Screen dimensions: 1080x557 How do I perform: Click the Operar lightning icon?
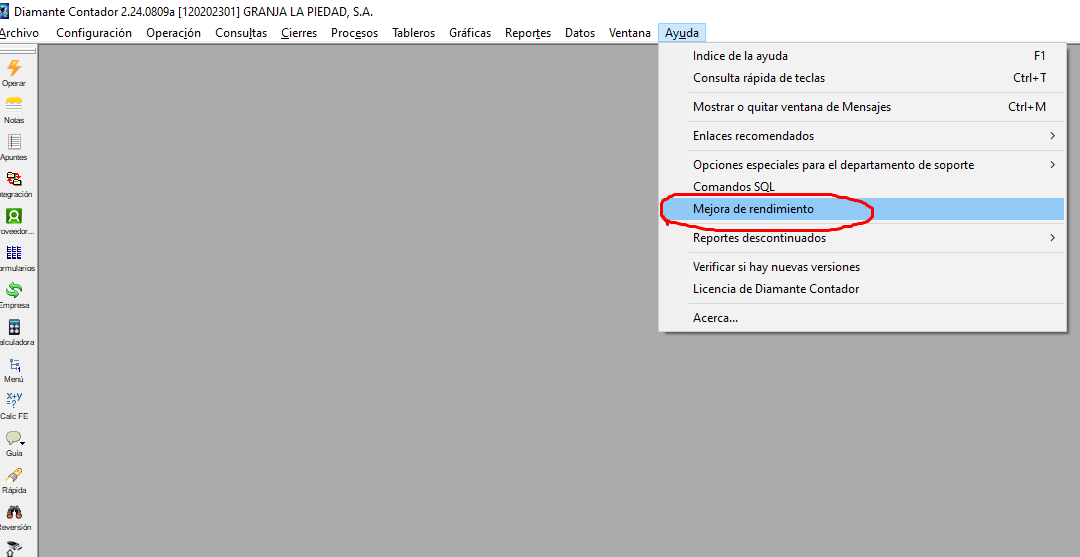pos(14,67)
